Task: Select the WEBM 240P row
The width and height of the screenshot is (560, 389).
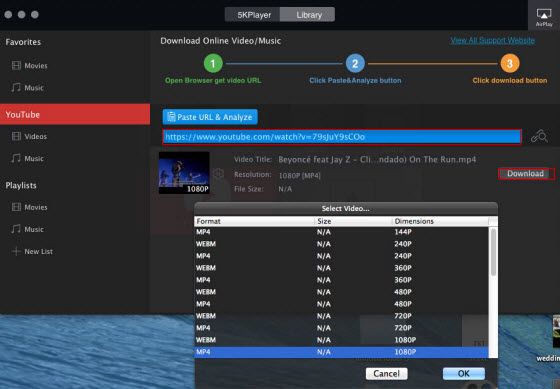Action: (x=341, y=244)
